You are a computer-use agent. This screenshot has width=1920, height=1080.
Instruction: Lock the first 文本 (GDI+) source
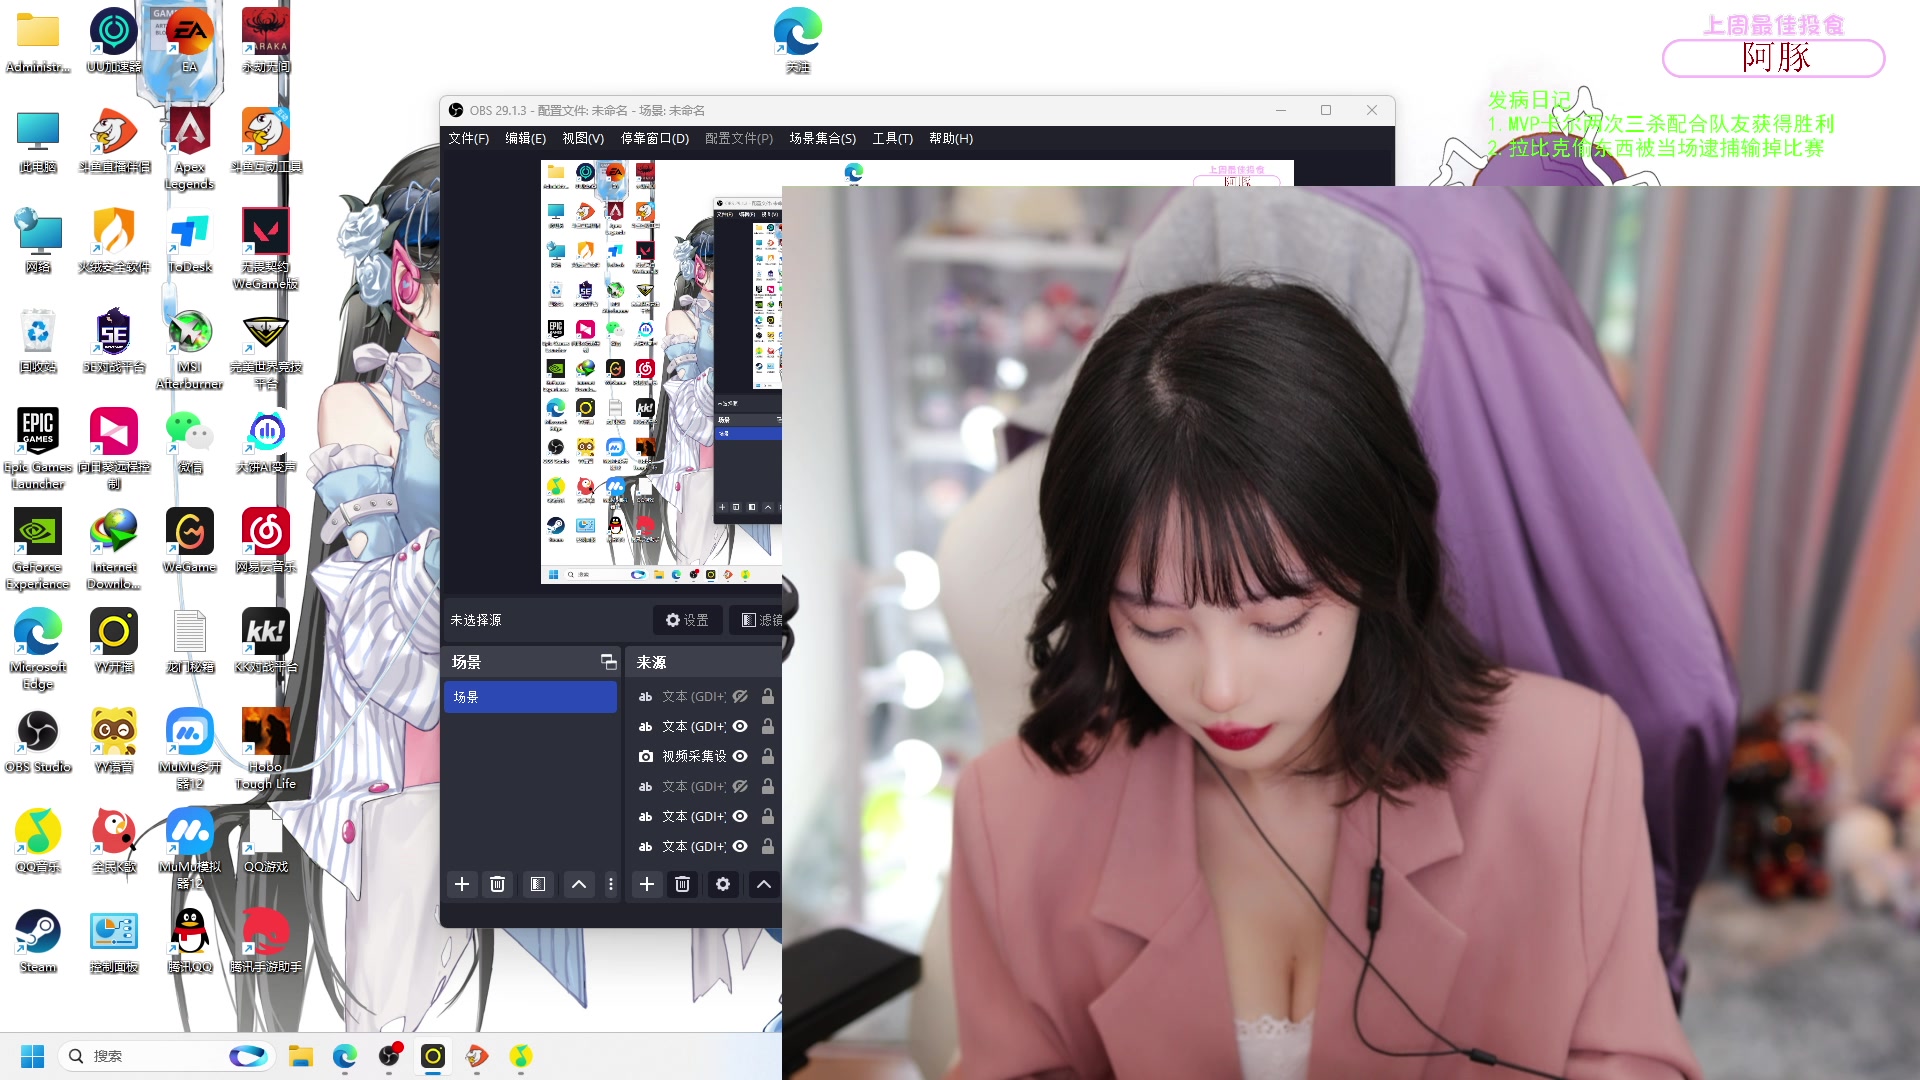click(768, 696)
